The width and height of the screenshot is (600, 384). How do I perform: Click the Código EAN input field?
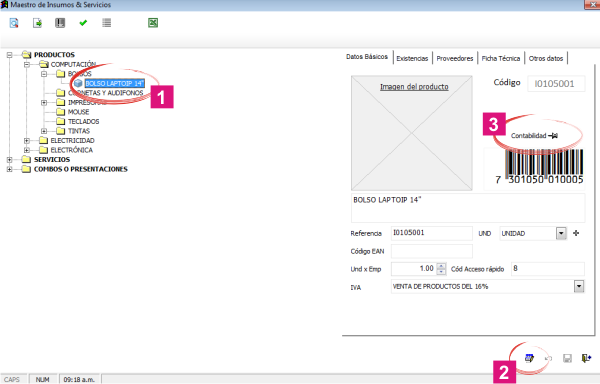432,251
